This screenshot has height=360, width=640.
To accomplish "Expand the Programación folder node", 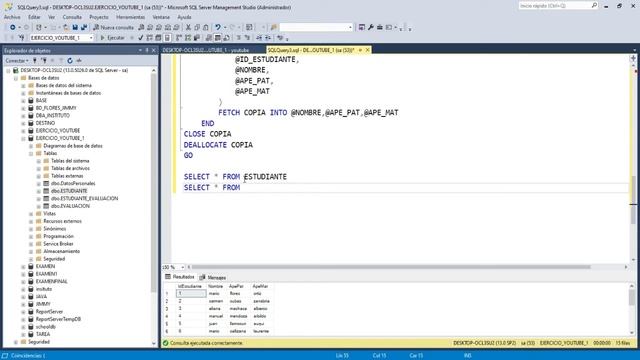I will [x=31, y=236].
